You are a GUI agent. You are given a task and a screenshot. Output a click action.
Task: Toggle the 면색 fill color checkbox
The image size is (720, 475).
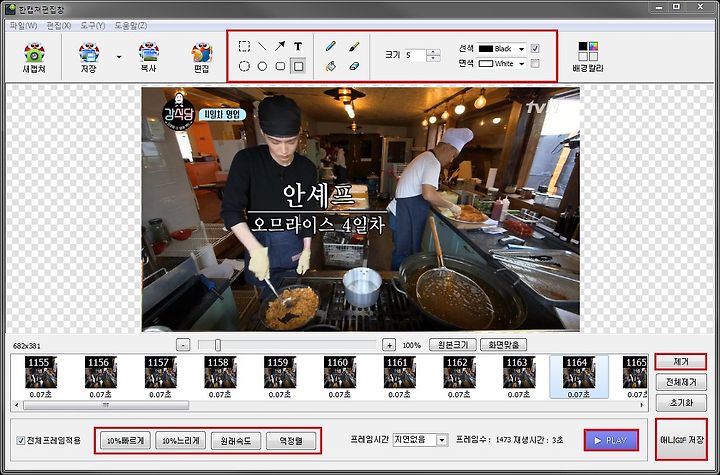[535, 63]
